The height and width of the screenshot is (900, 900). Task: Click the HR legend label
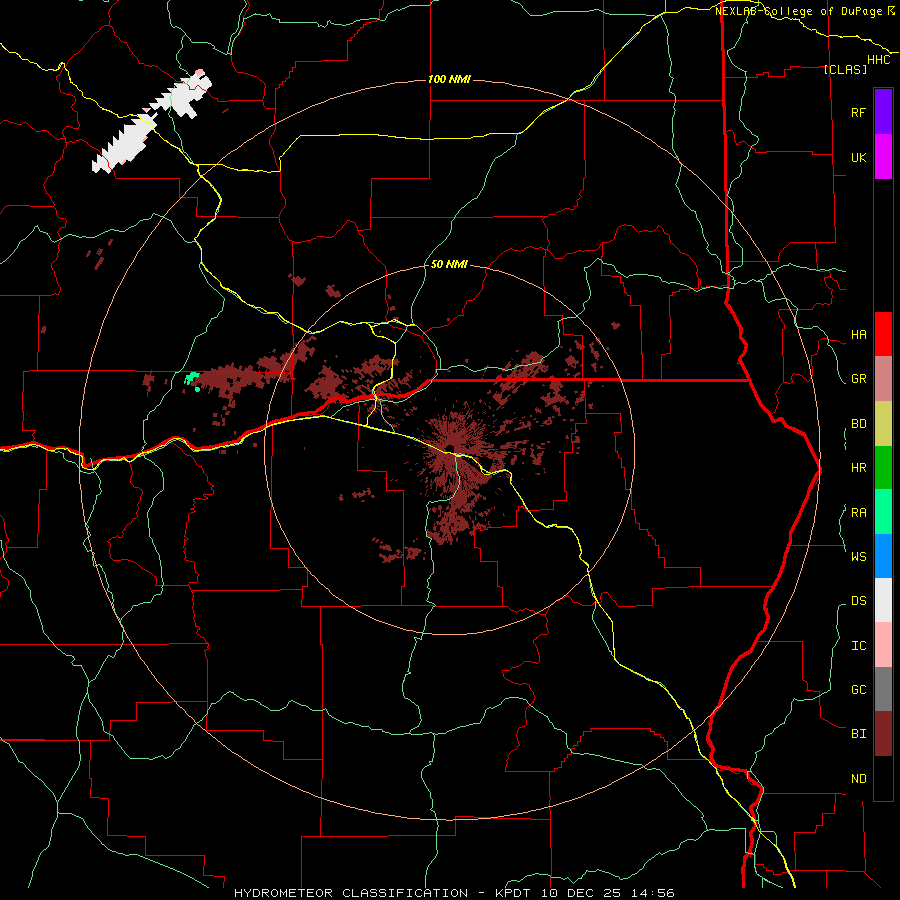tap(858, 468)
